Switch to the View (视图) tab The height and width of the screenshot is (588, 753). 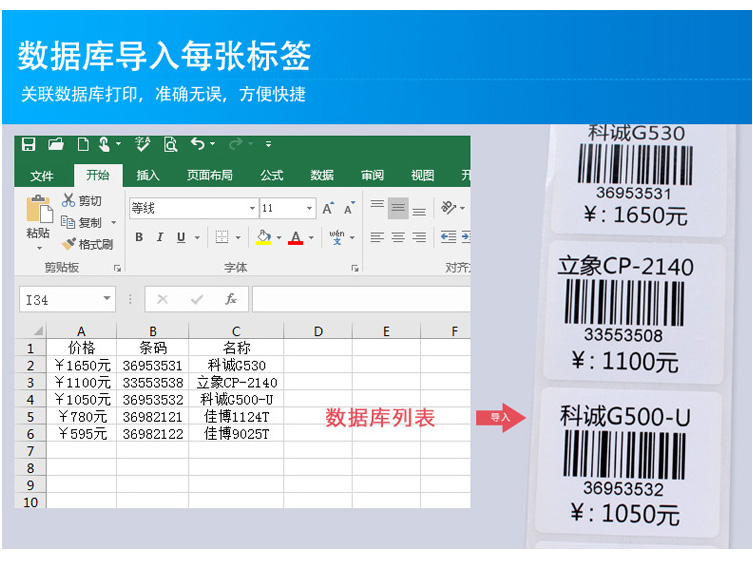(423, 175)
